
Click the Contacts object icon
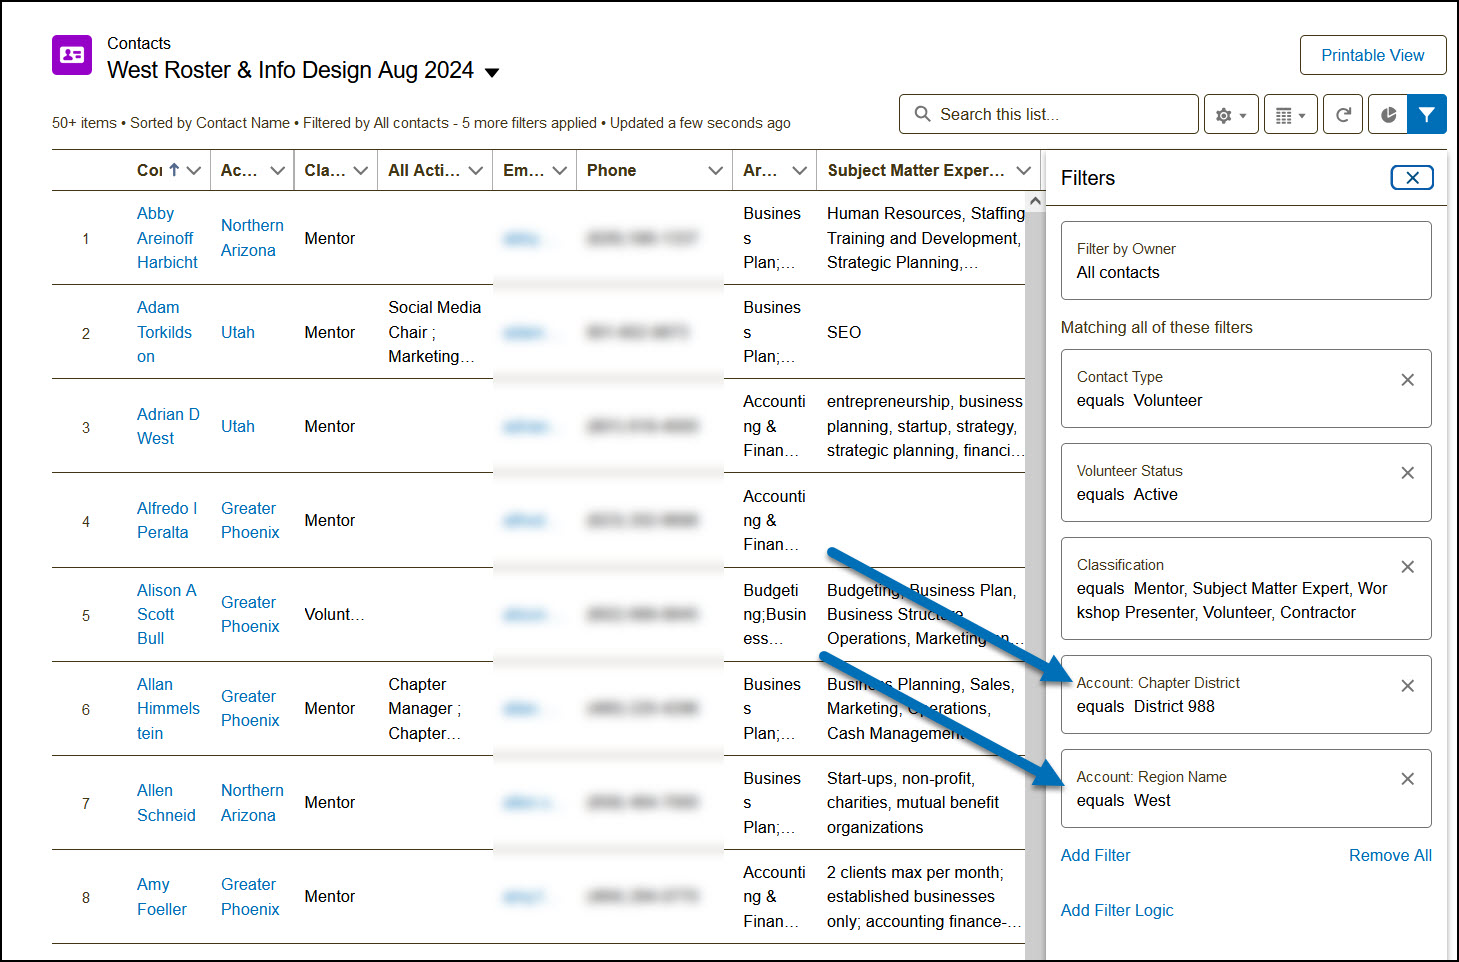tap(72, 55)
